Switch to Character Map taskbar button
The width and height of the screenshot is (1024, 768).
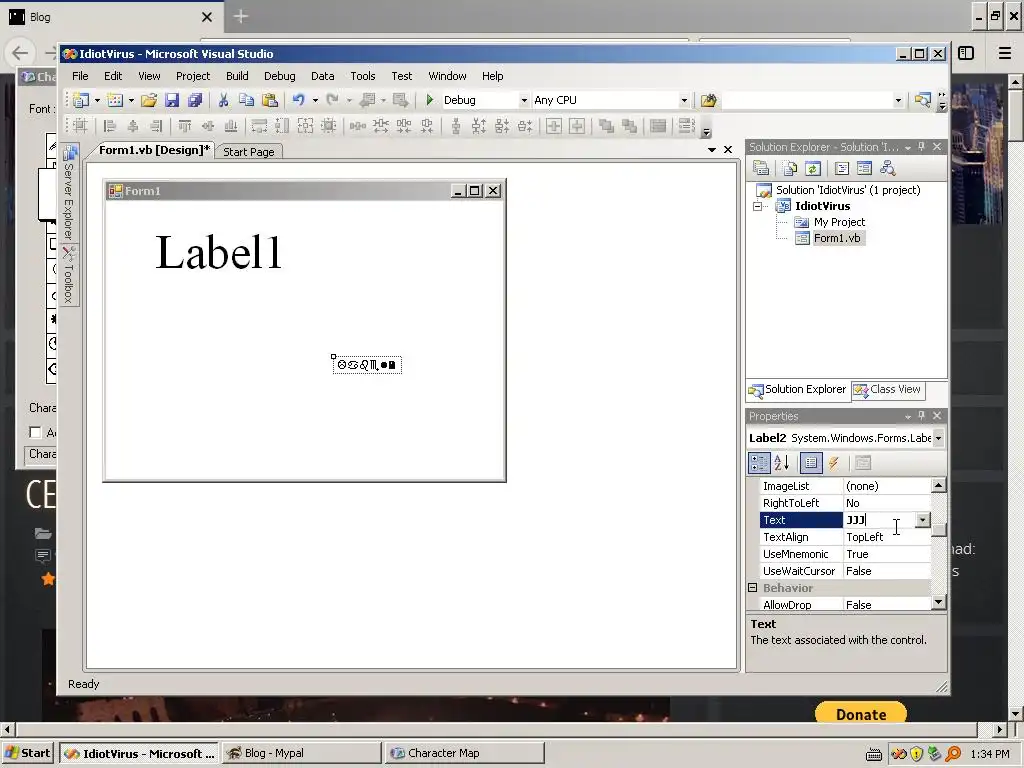(x=464, y=753)
